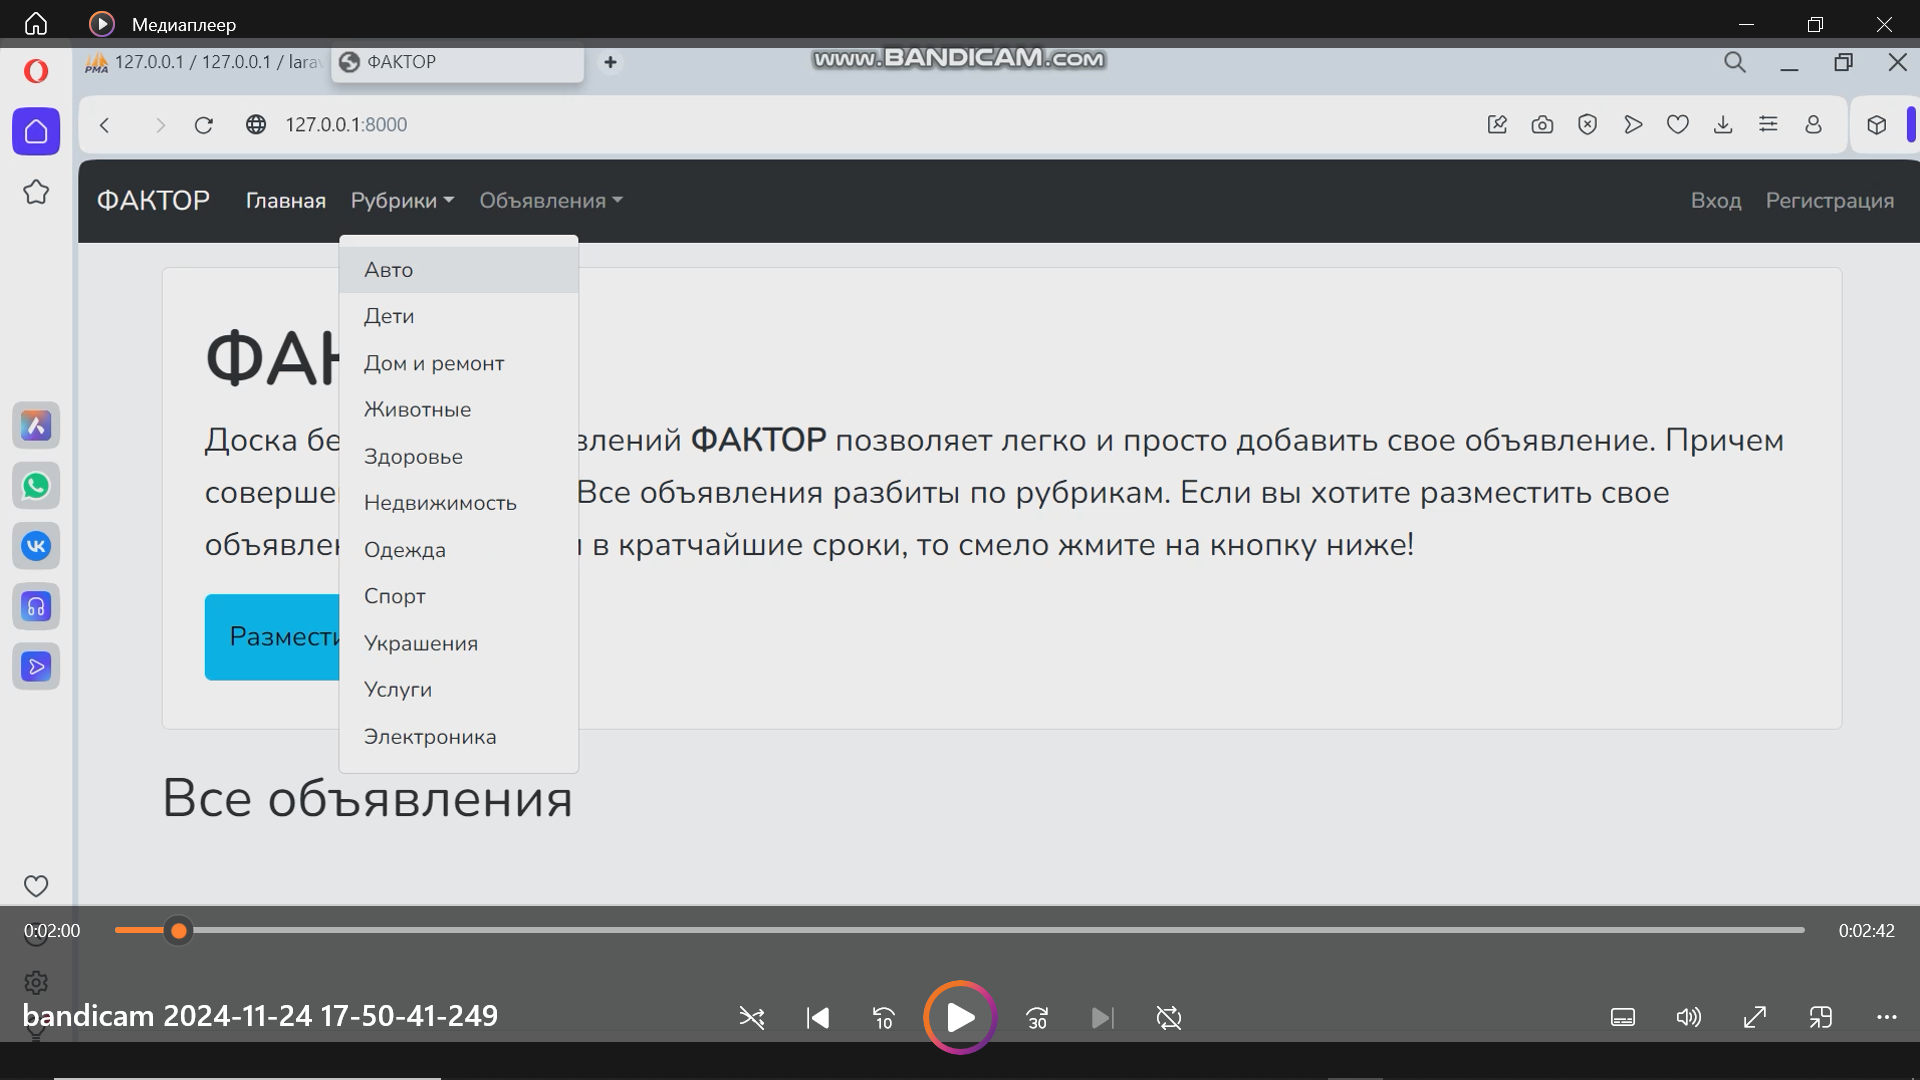1920x1080 pixels.
Task: Open the edit page icon in address bar
Action: click(1497, 125)
